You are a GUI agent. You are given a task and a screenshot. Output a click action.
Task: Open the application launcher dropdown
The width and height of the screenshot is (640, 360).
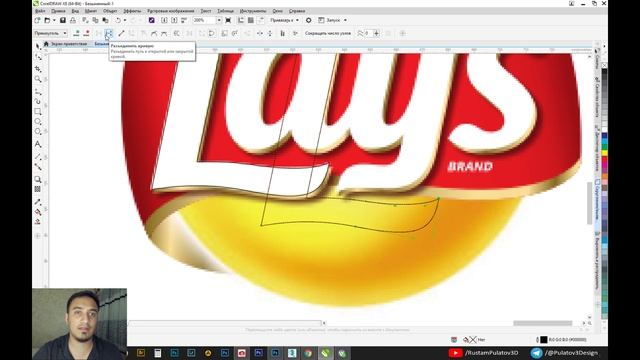click(x=333, y=20)
